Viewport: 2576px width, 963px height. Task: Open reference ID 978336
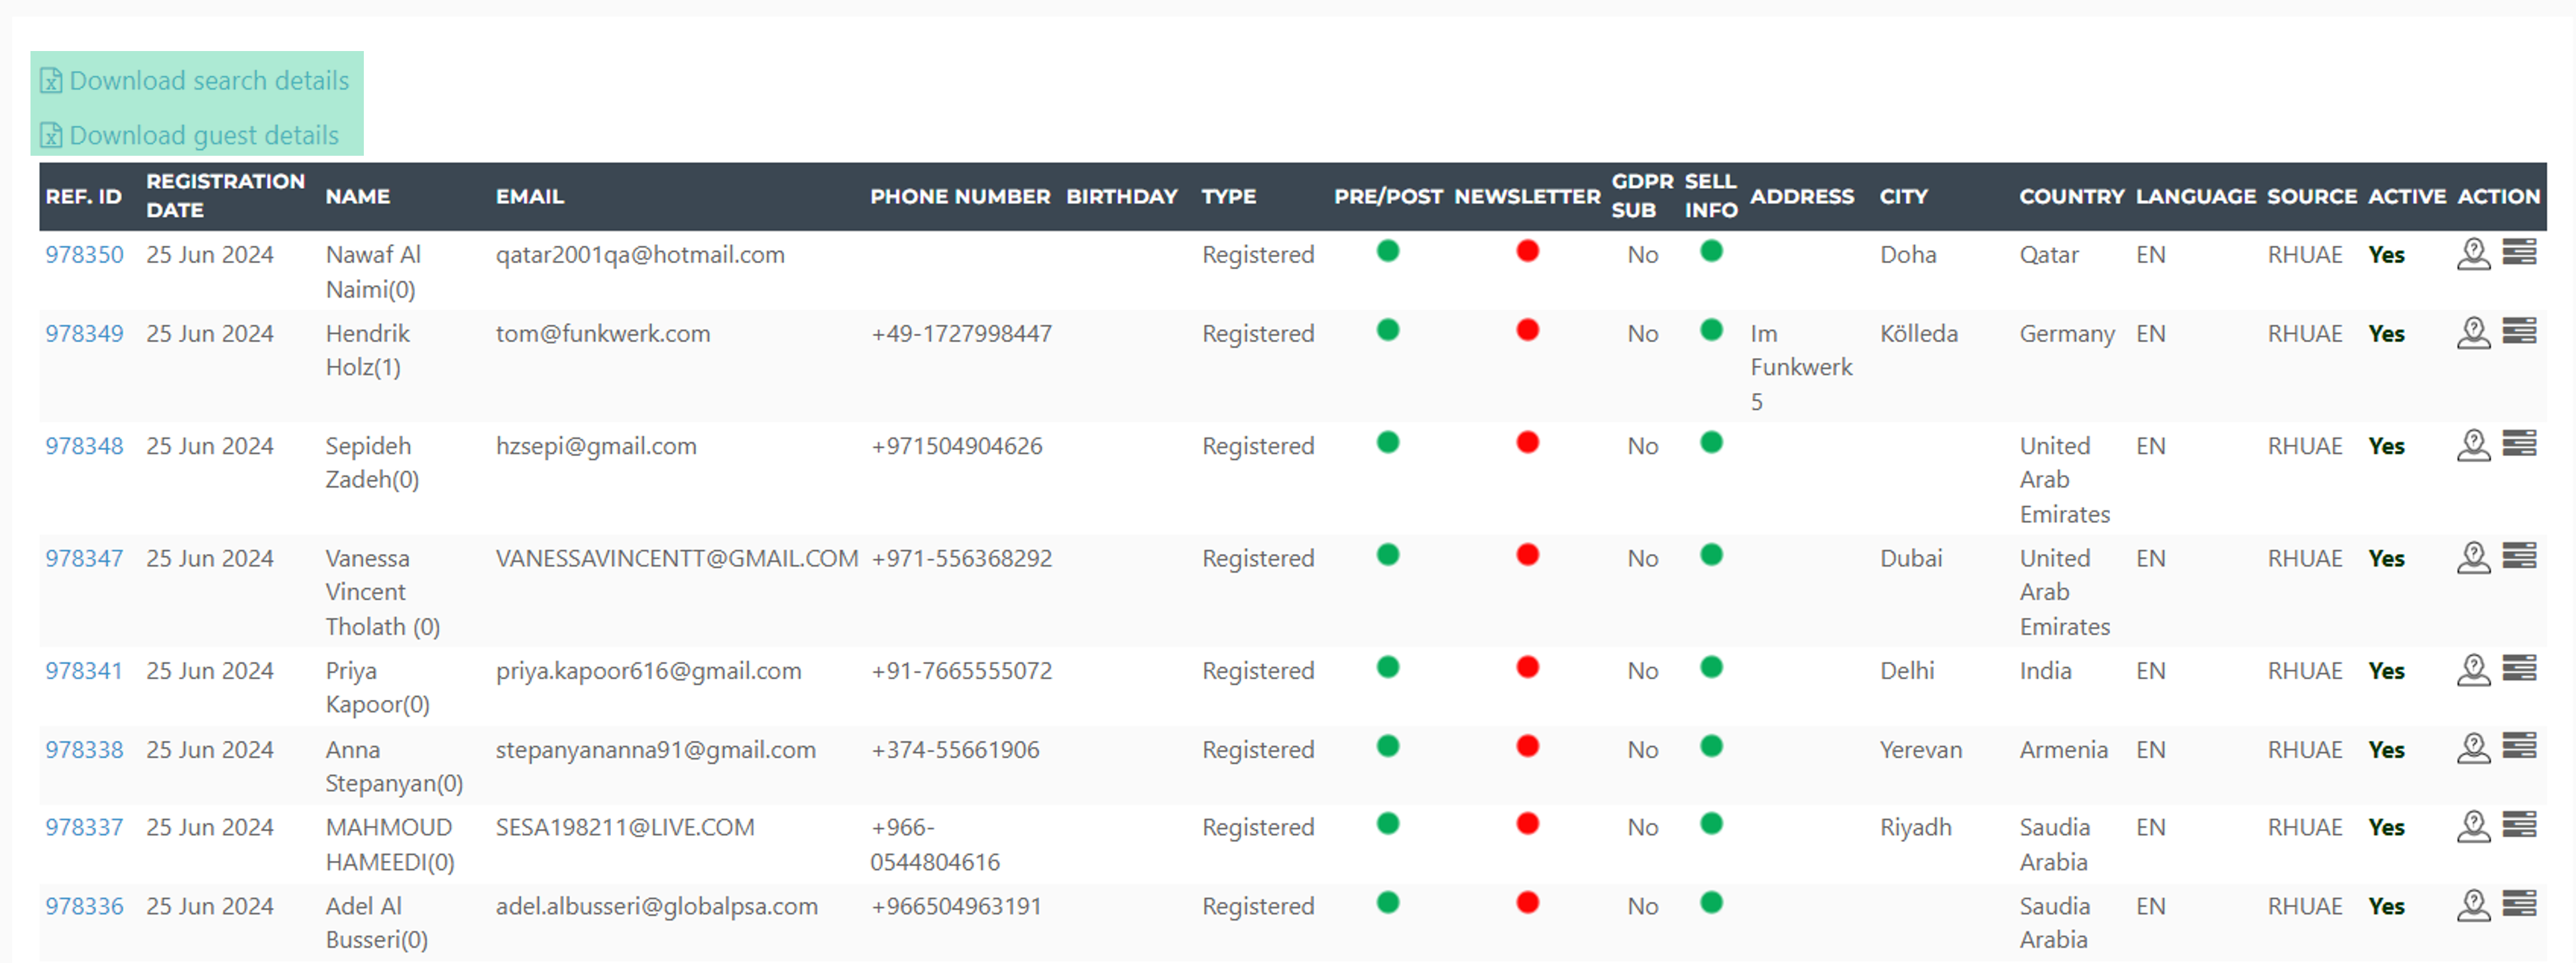(x=84, y=907)
